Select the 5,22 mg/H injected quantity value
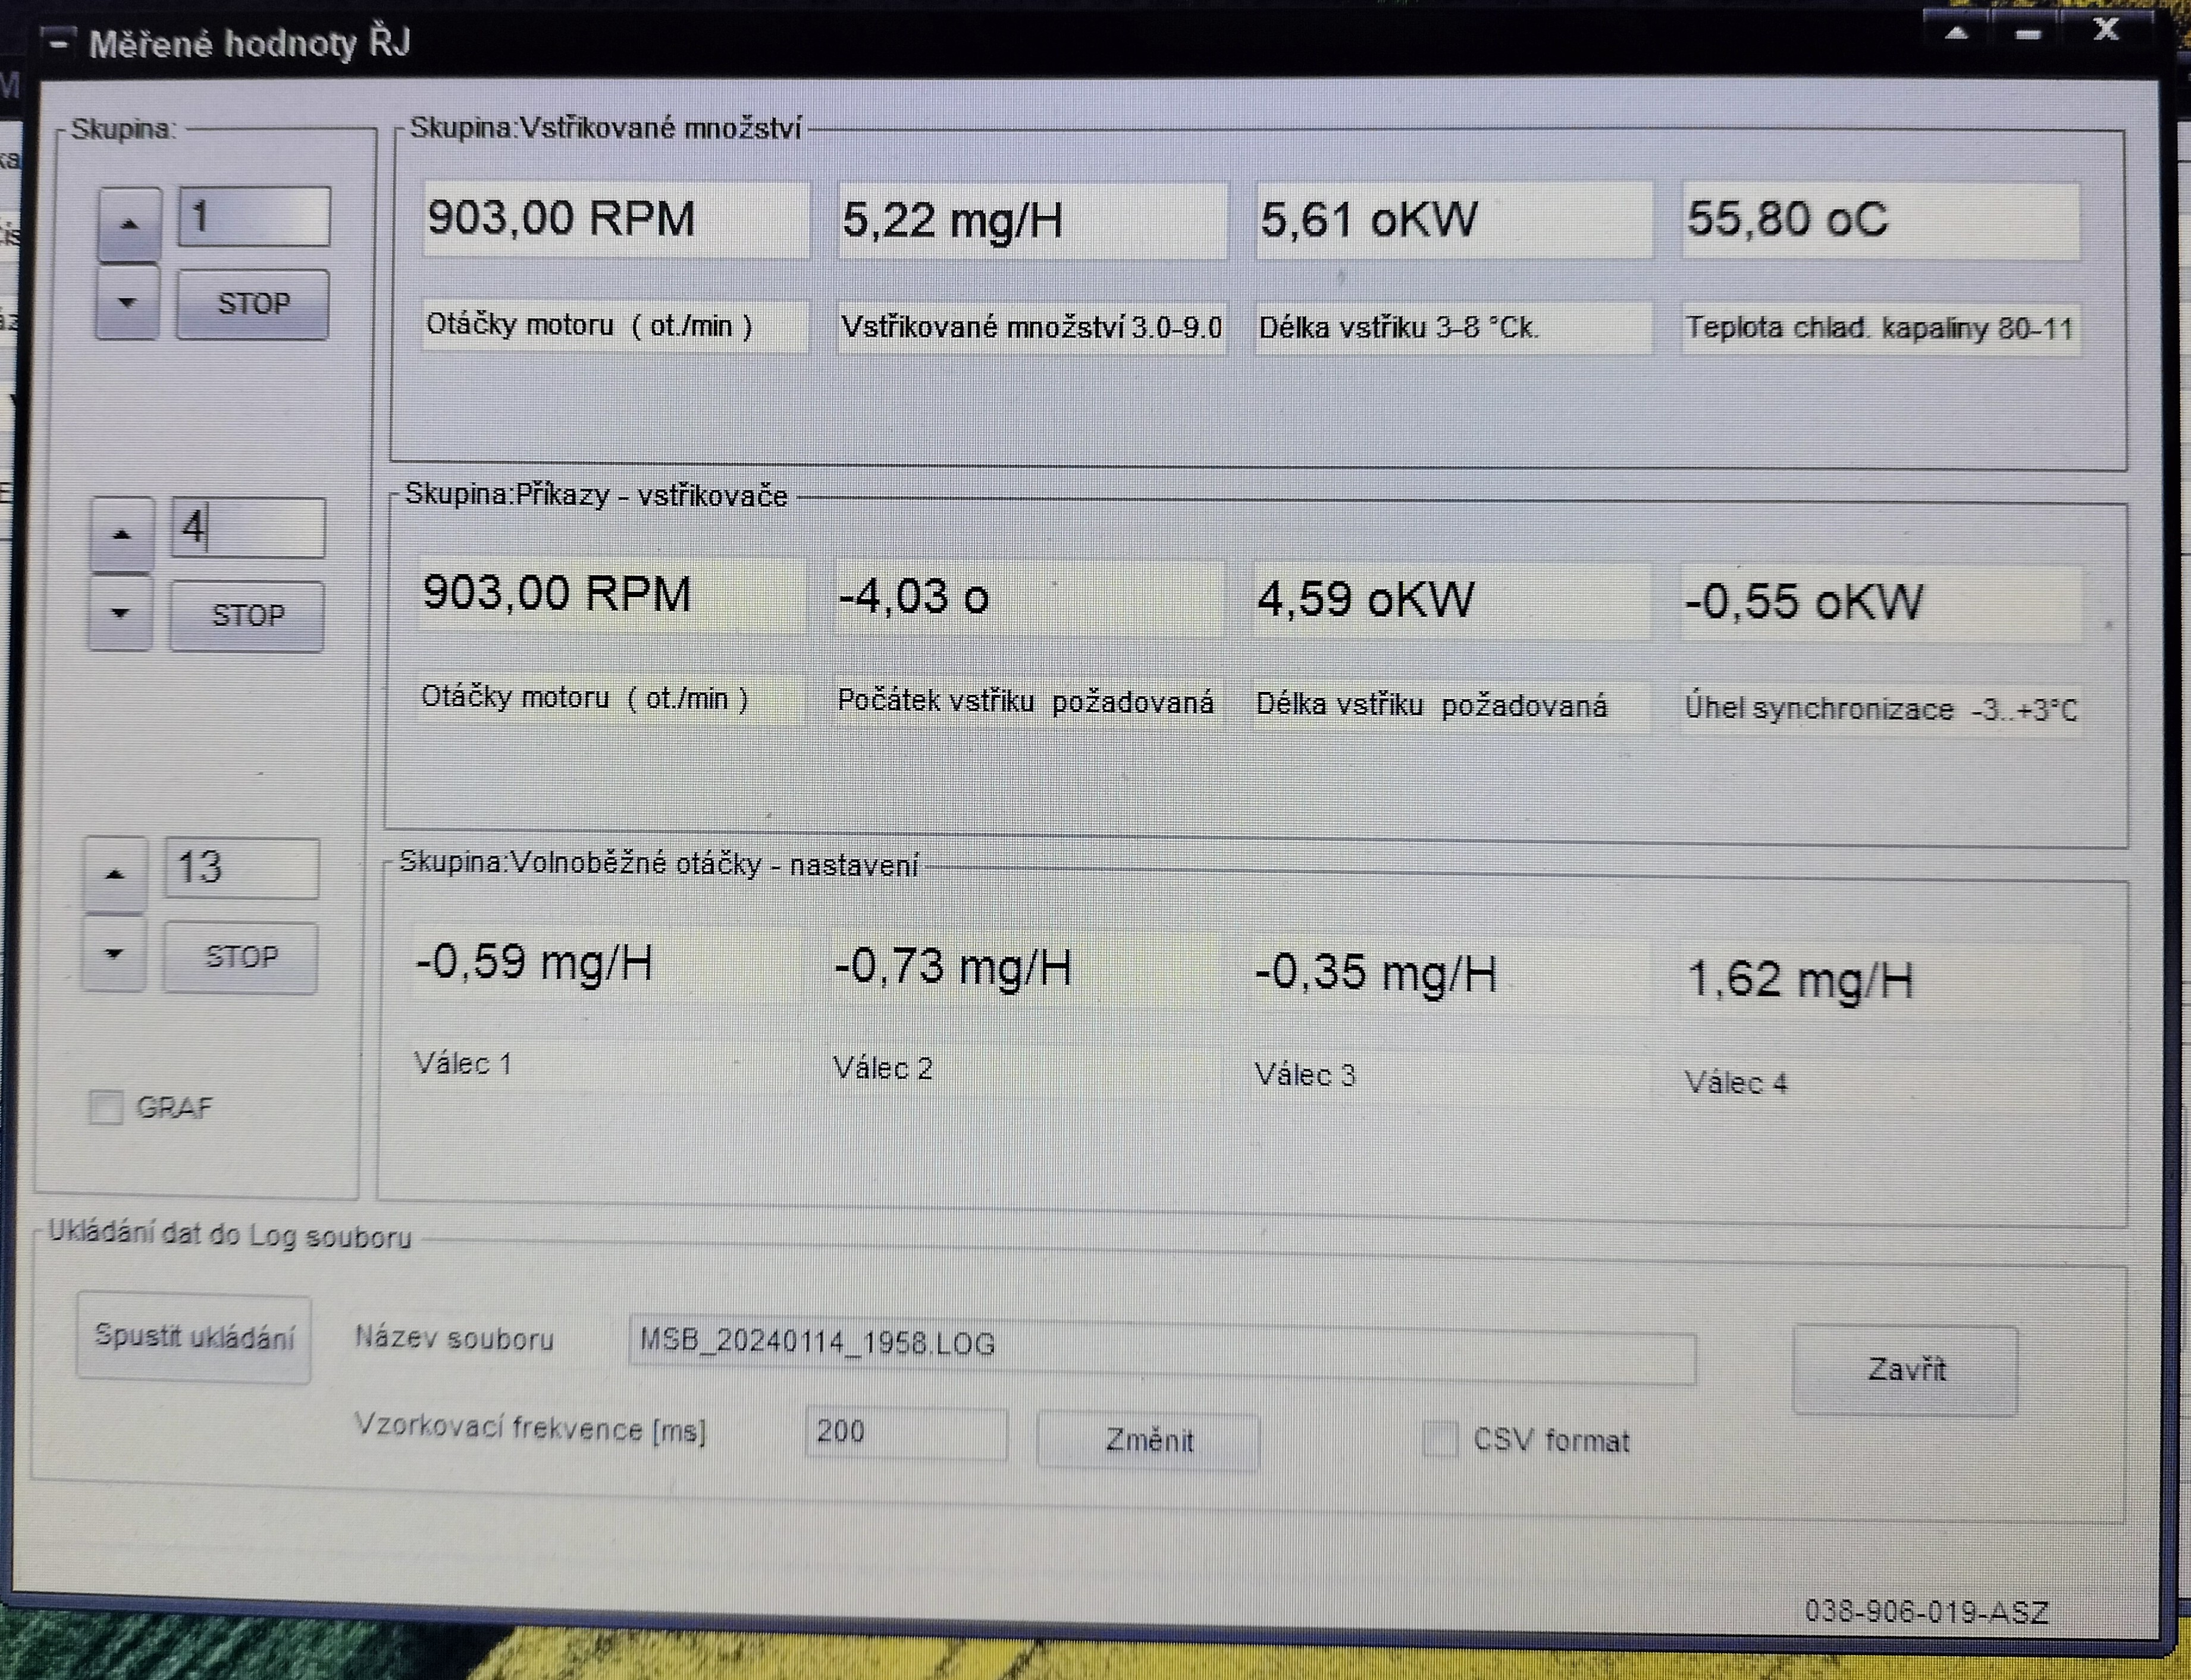The height and width of the screenshot is (1680, 2191). 1032,221
